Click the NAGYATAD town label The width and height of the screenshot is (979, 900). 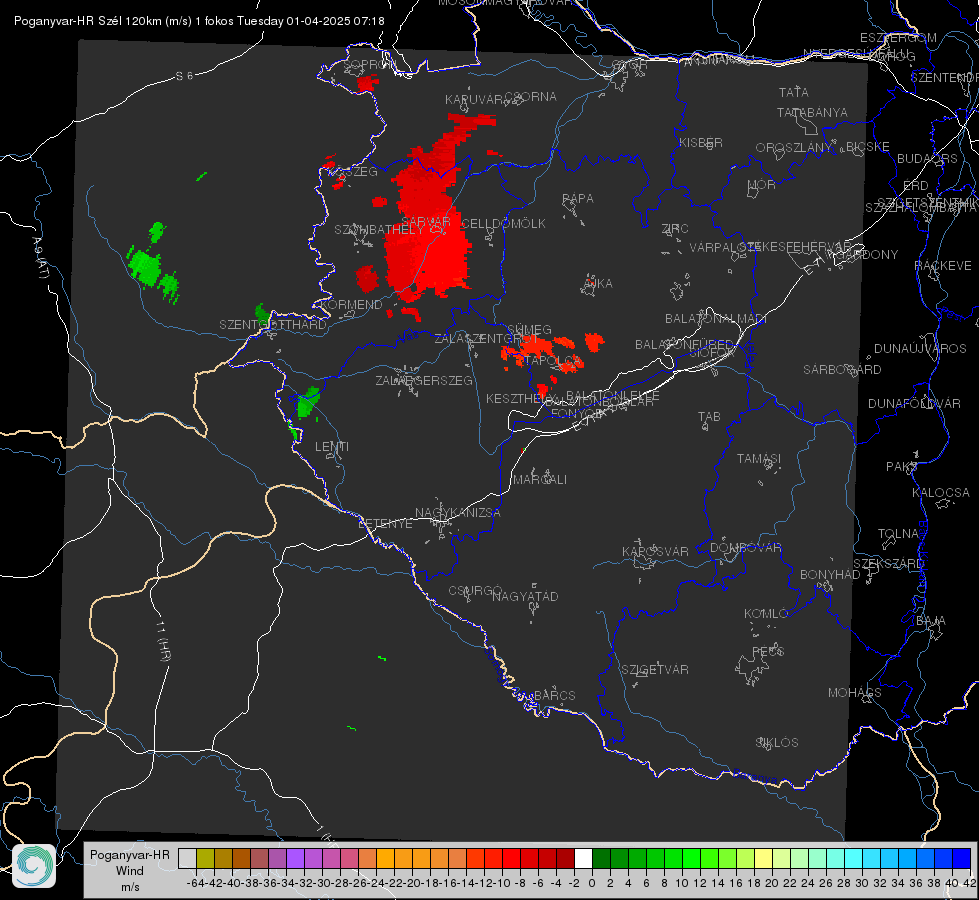[x=525, y=596]
